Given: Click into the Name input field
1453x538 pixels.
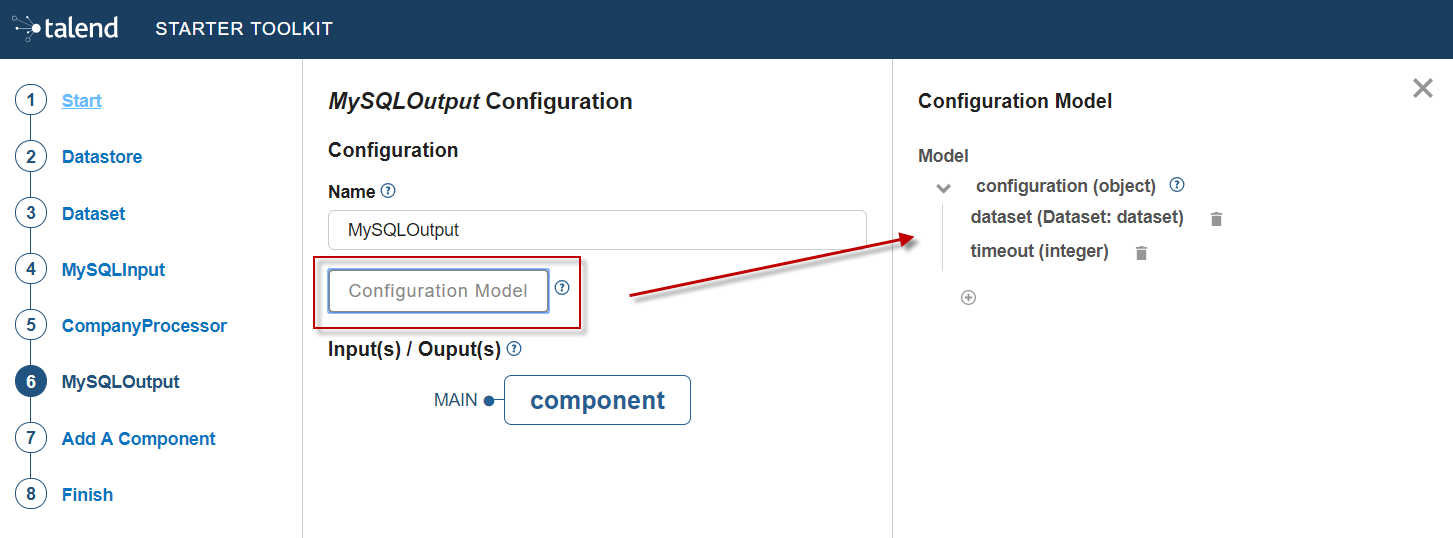Looking at the screenshot, I should pos(597,230).
